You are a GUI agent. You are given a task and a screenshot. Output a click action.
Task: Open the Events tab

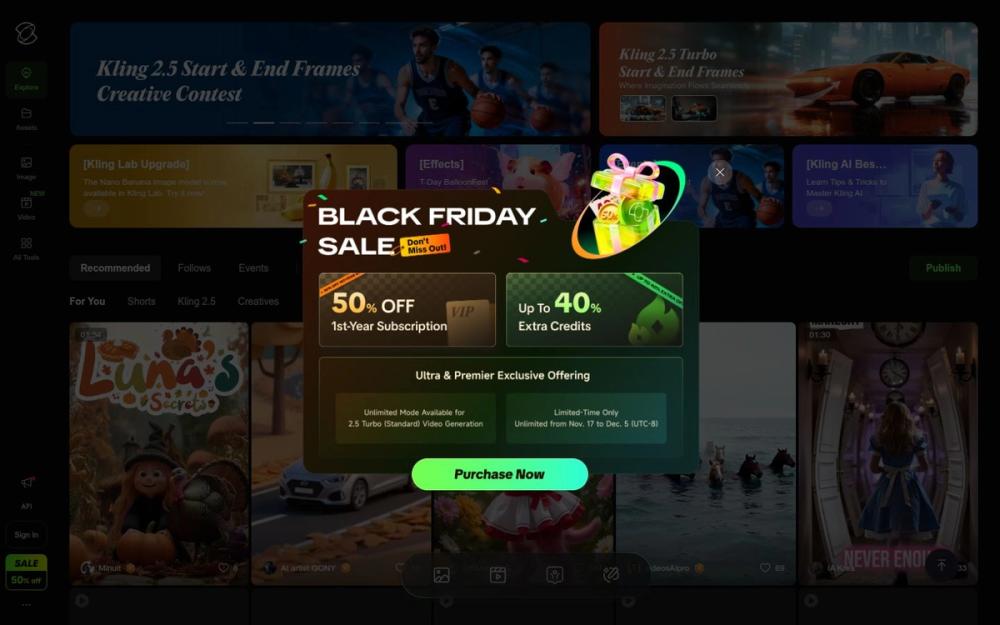coord(253,268)
